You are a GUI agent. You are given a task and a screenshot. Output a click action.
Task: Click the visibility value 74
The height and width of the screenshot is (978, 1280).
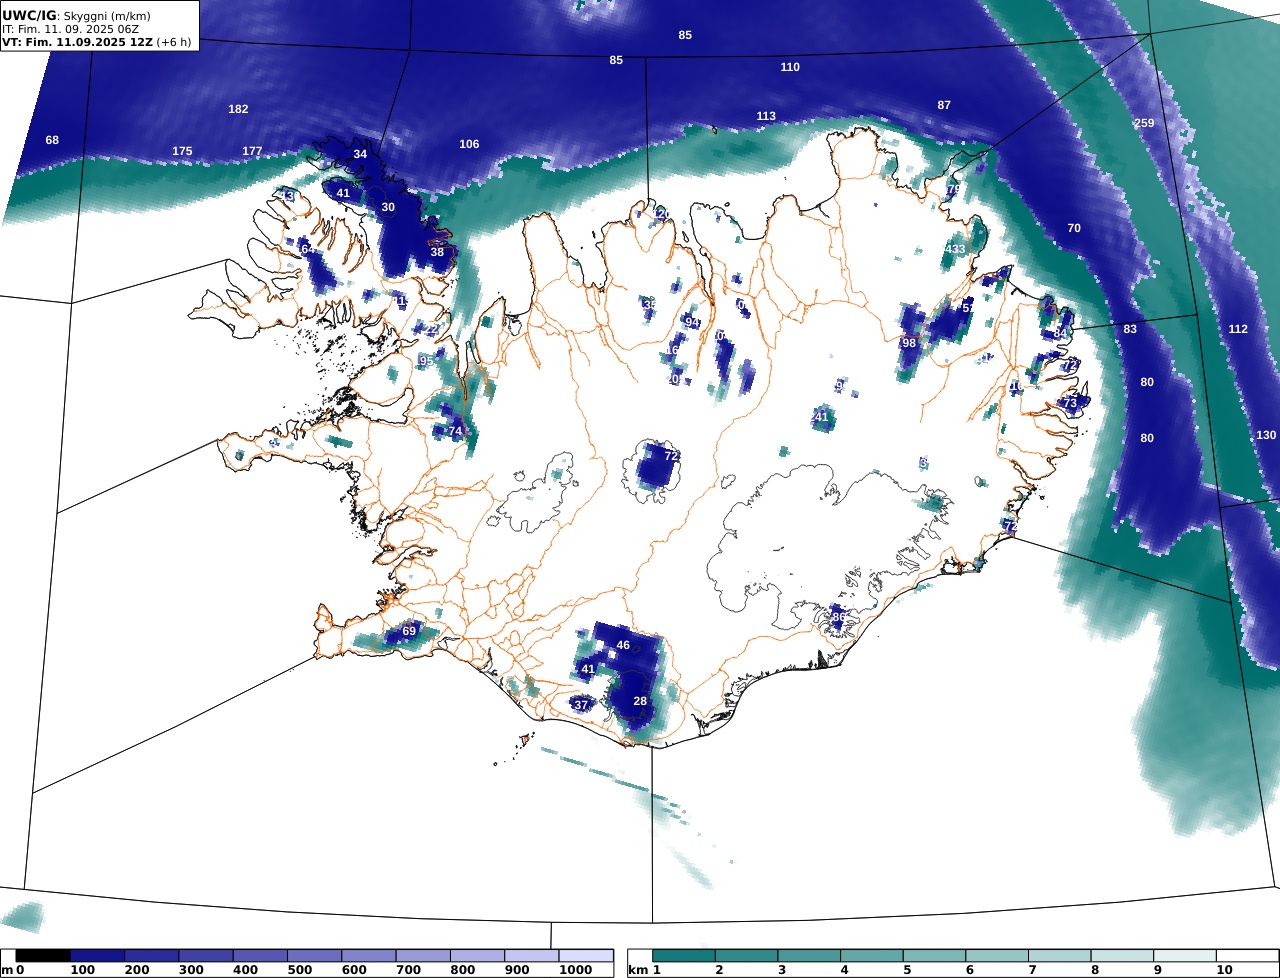[x=456, y=431]
